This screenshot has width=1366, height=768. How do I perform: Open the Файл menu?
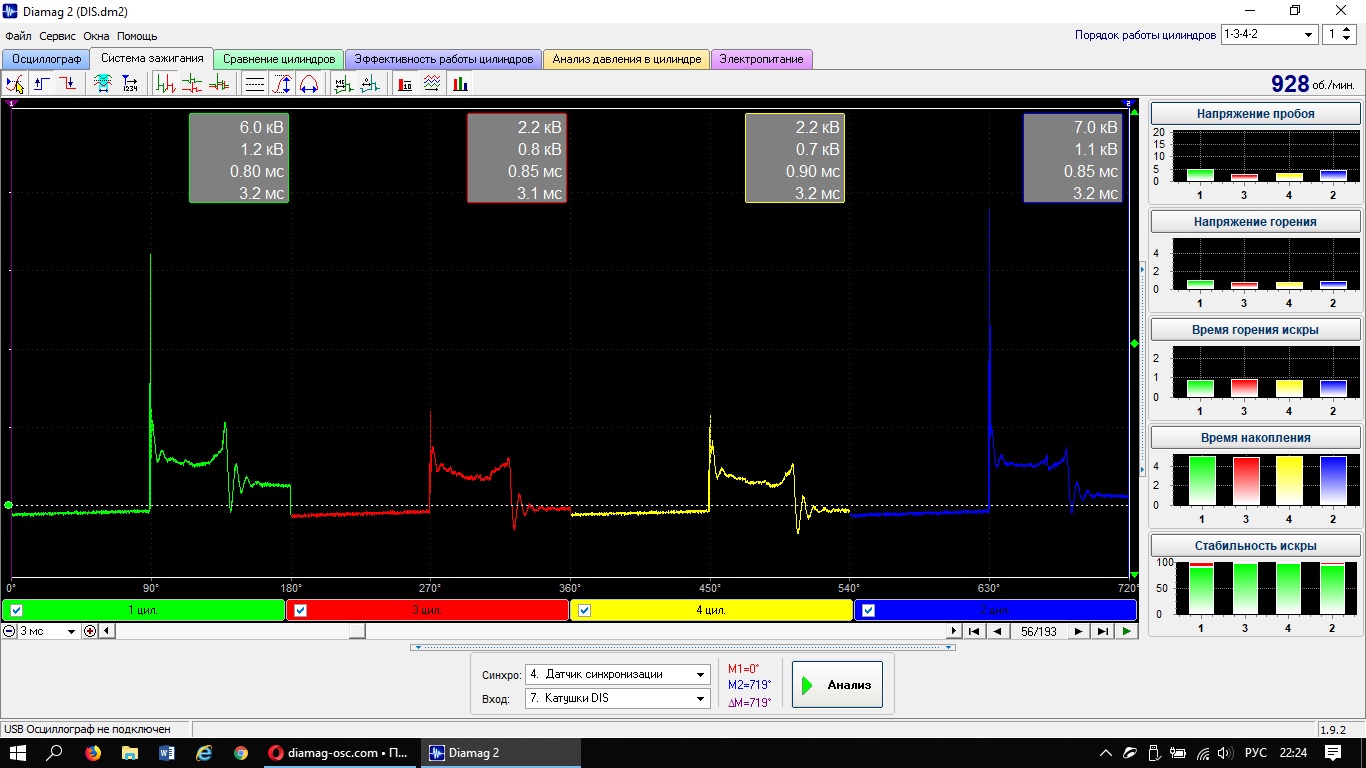[18, 36]
